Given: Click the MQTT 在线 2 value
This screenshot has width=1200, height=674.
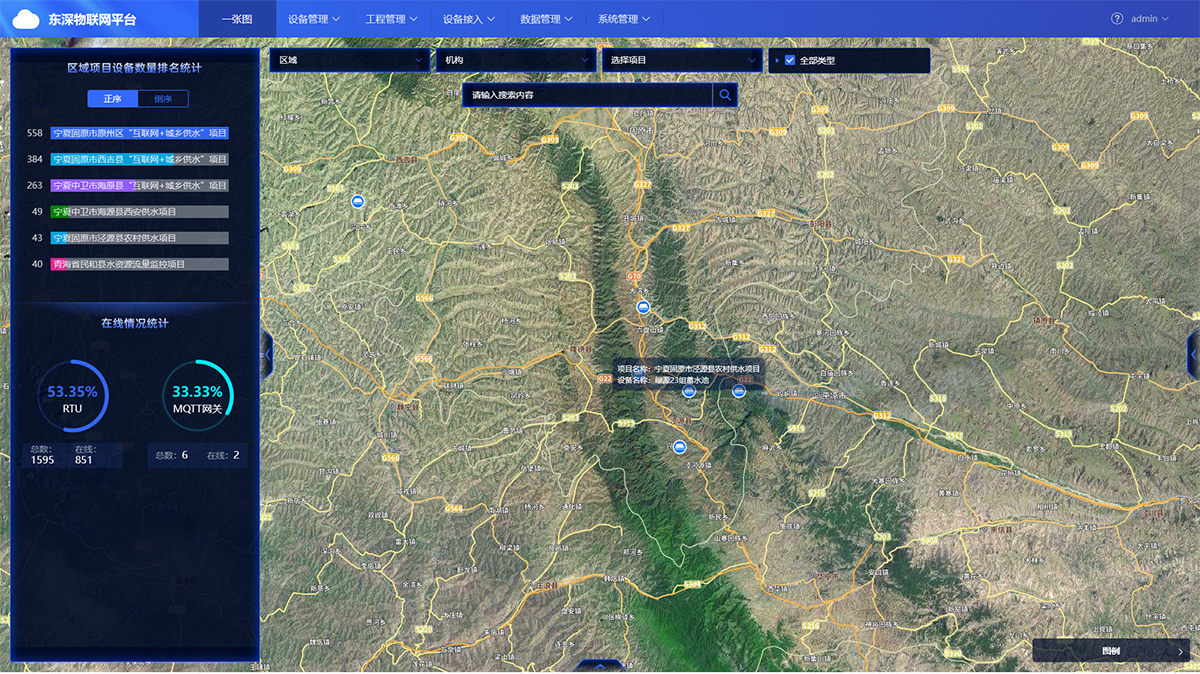Looking at the screenshot, I should pos(236,455).
